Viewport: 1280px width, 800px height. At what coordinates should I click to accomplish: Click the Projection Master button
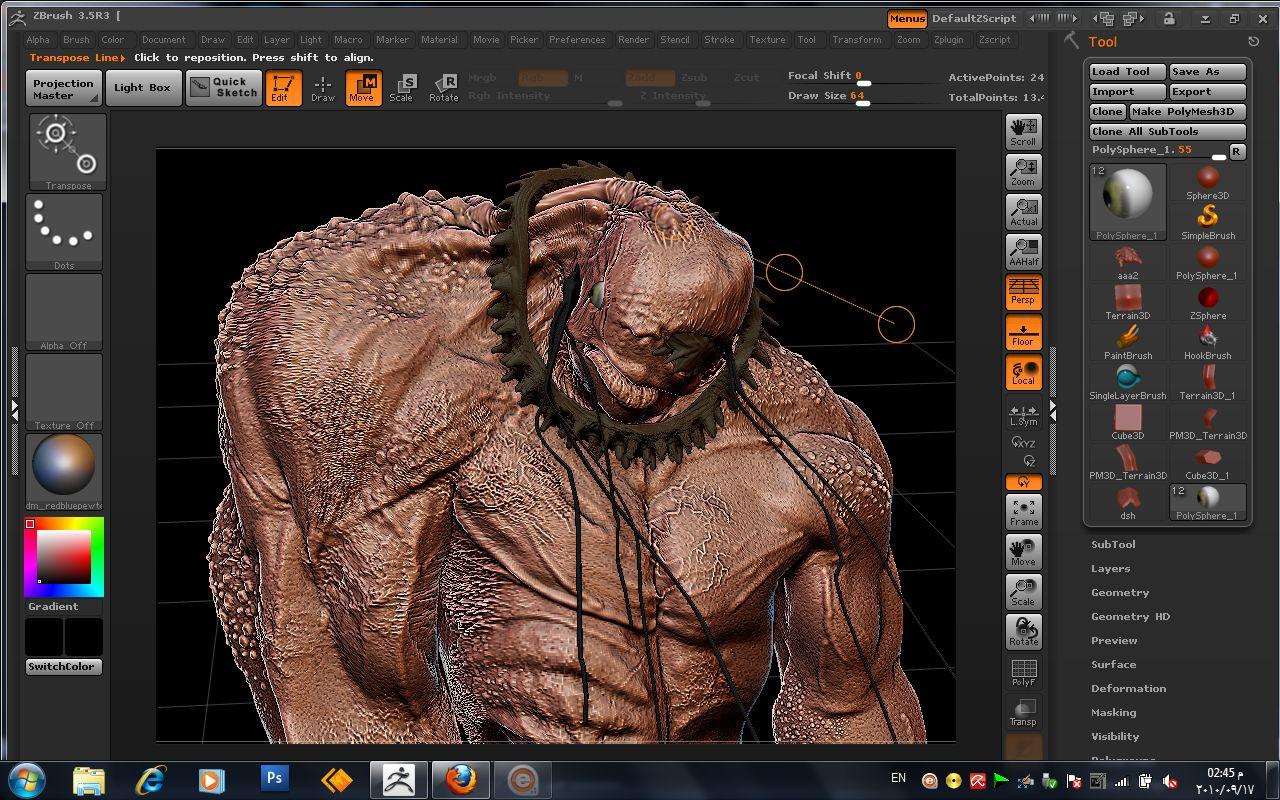tap(64, 89)
